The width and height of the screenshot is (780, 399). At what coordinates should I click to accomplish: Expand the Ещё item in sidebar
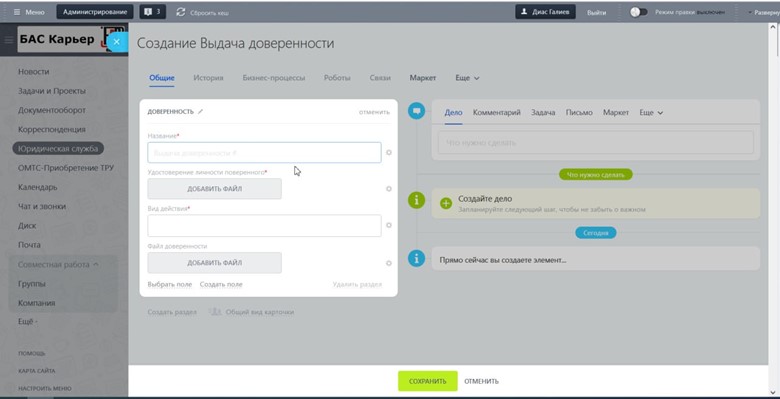pos(28,322)
